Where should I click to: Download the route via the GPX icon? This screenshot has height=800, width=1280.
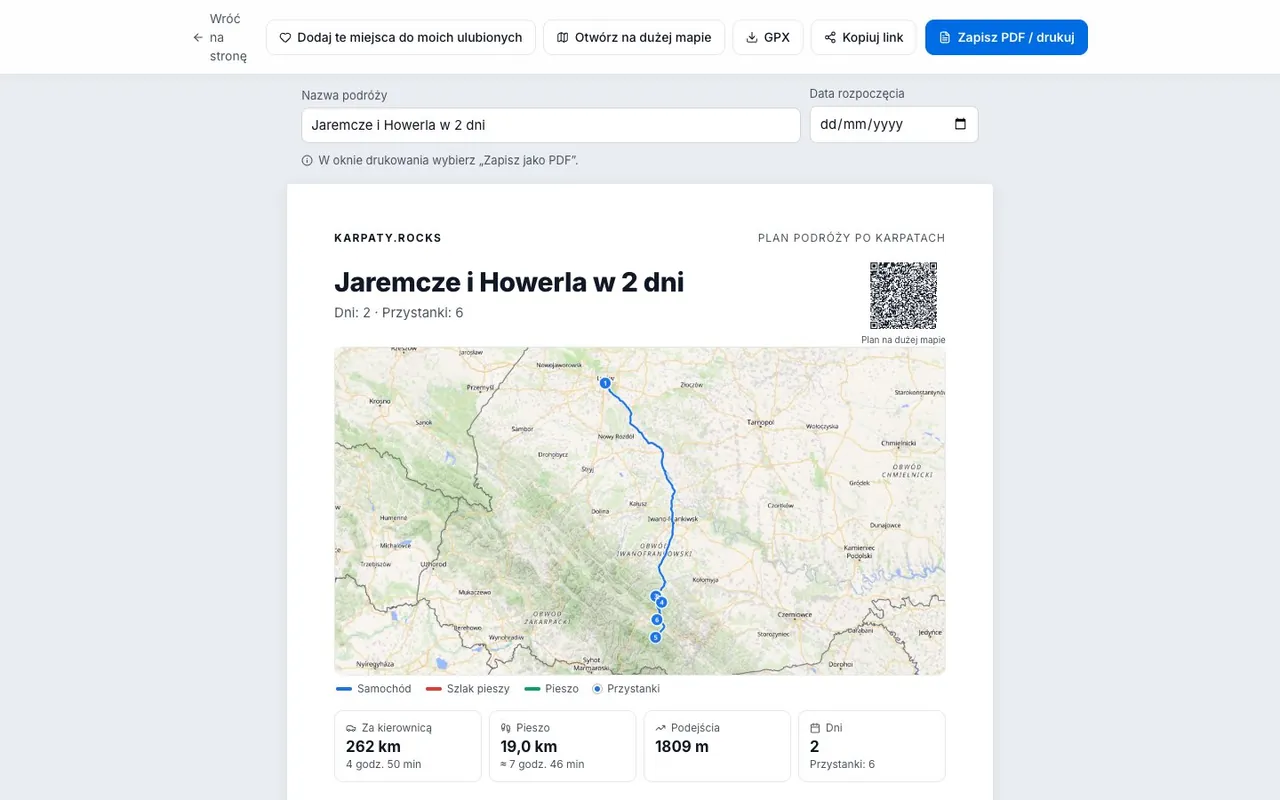[752, 38]
